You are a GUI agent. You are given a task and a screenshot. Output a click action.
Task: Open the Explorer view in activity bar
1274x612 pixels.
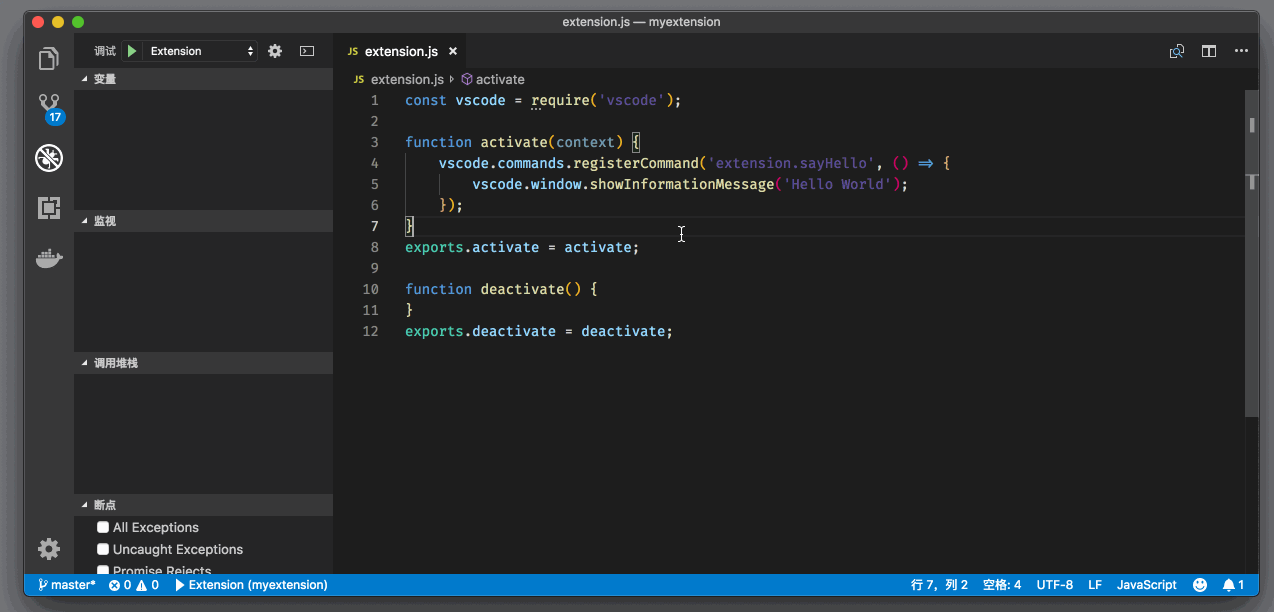49,60
